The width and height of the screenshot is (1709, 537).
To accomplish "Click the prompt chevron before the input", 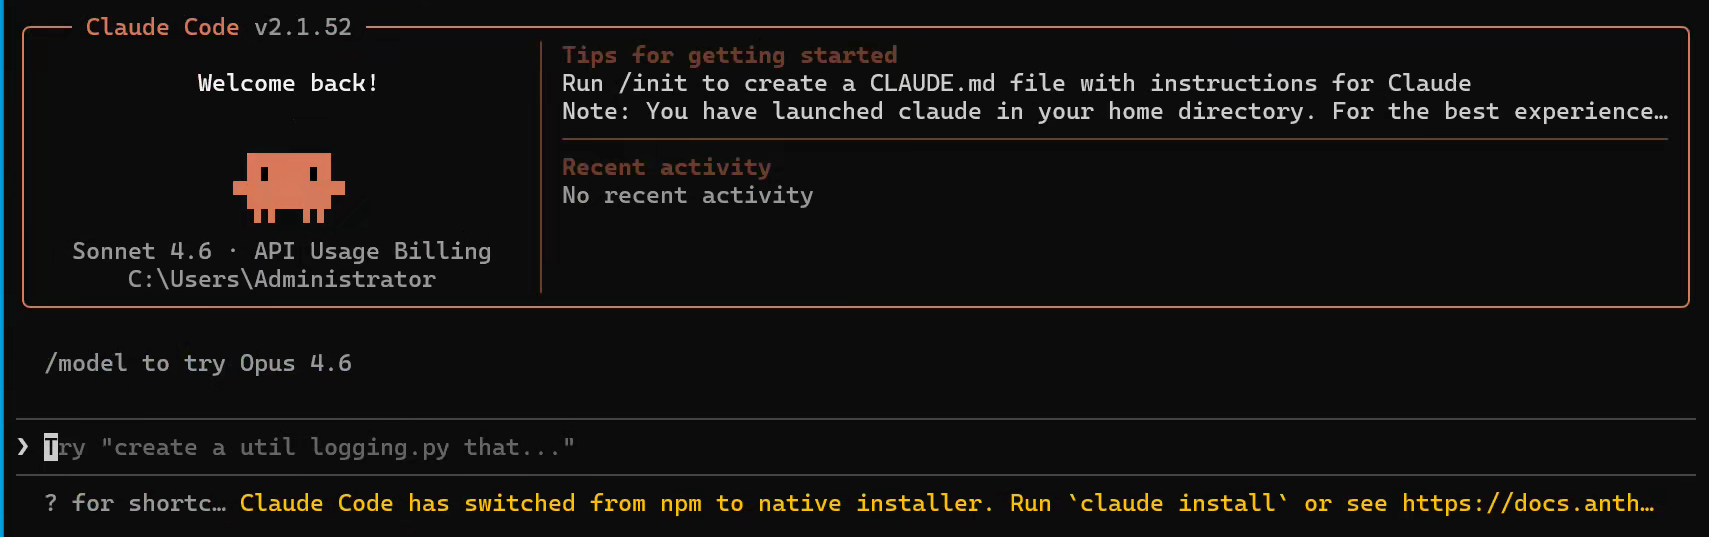I will 23,447.
